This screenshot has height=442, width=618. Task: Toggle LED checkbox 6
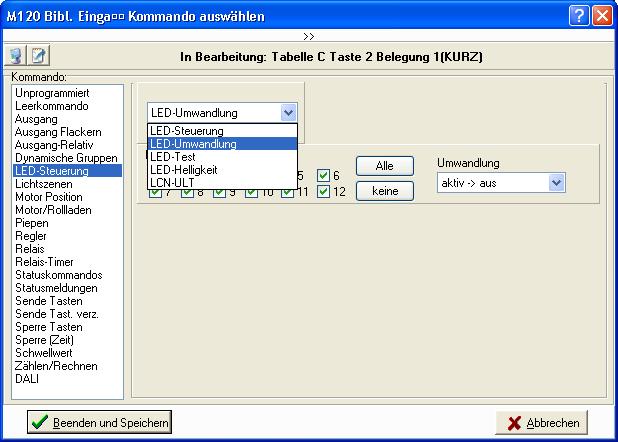[323, 176]
